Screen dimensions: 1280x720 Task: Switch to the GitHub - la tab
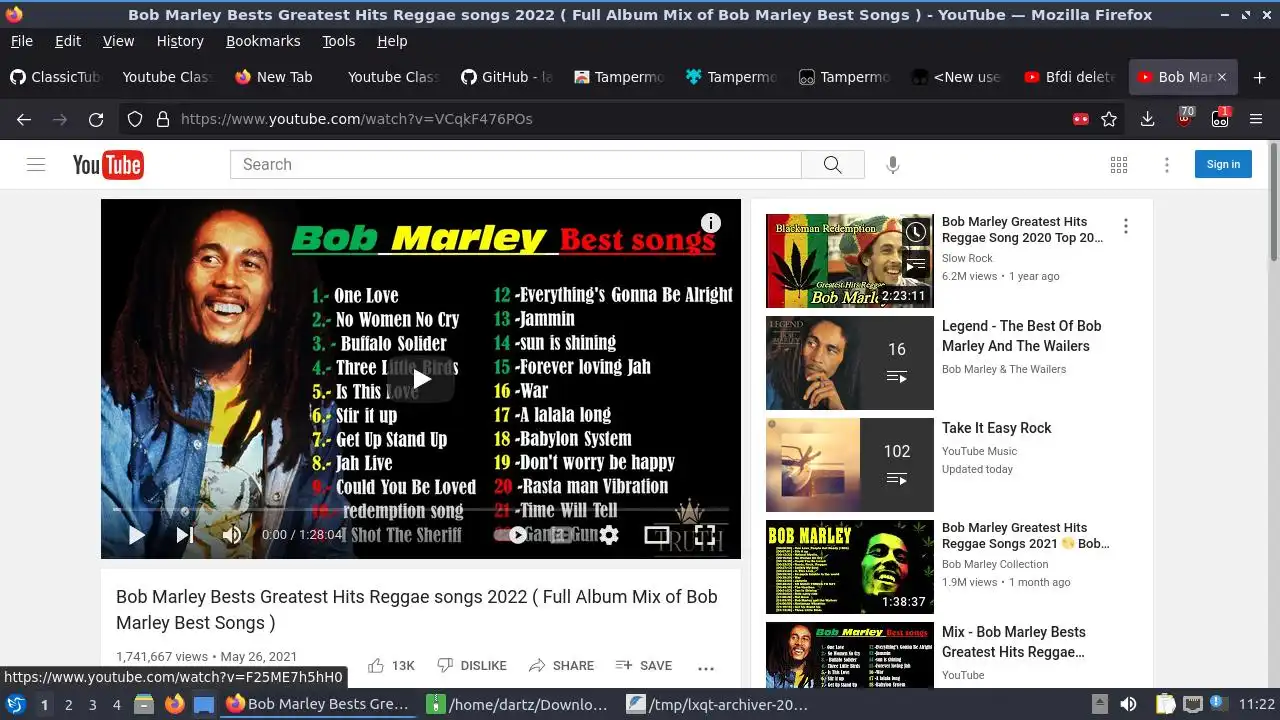507,77
